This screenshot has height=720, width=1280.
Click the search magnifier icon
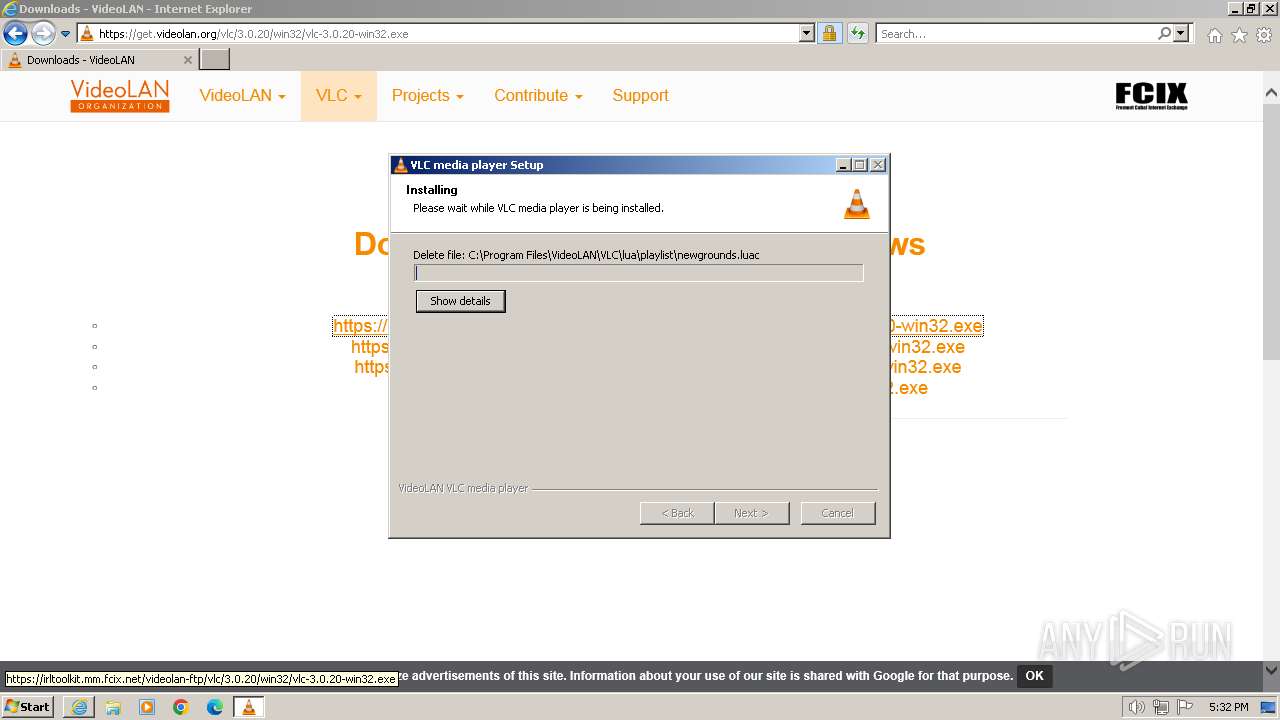pos(1164,34)
